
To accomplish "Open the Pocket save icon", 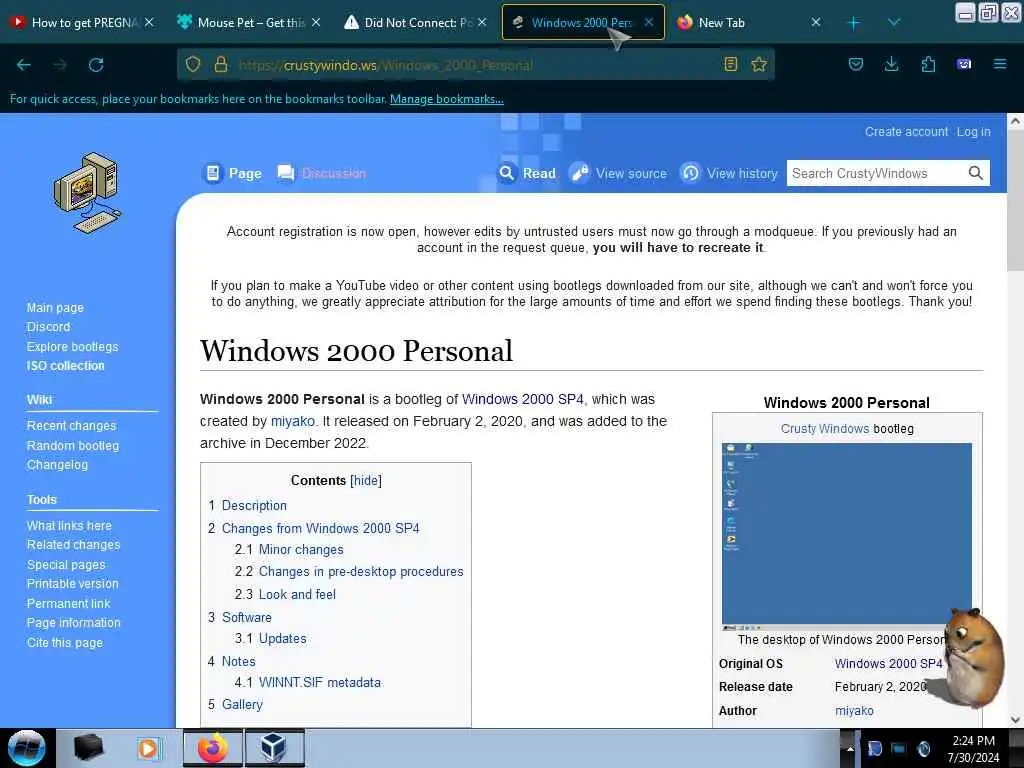I will tap(856, 64).
